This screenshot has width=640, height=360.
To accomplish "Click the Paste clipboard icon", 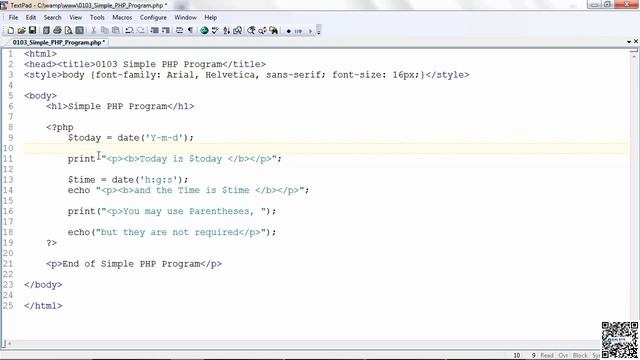I will point(116,31).
